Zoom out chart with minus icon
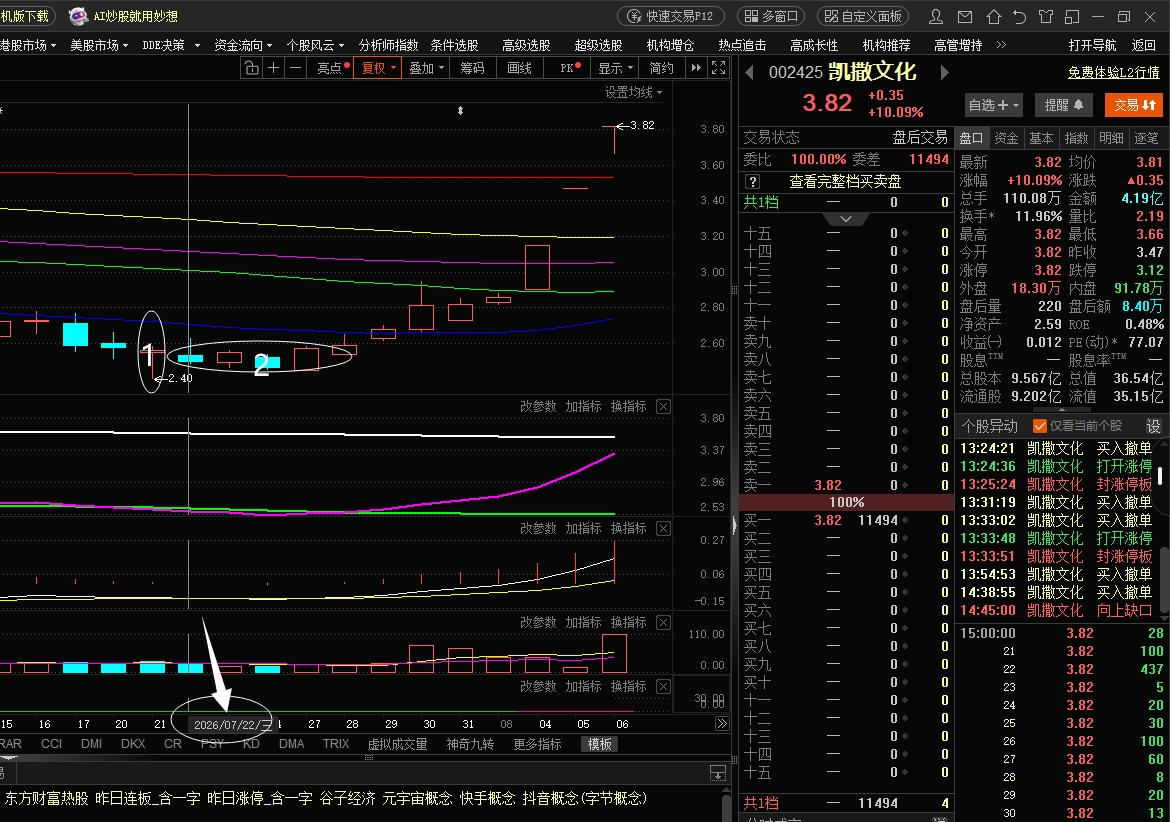This screenshot has width=1170, height=822. point(295,68)
